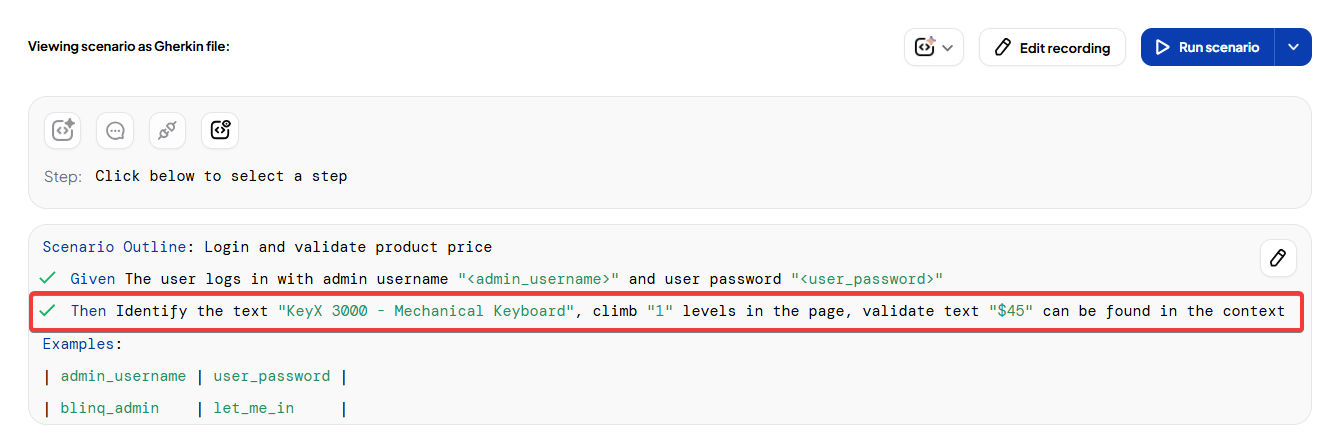Viewport: 1342px width, 442px height.
Task: Click the code preview eye icon
Action: [220, 130]
